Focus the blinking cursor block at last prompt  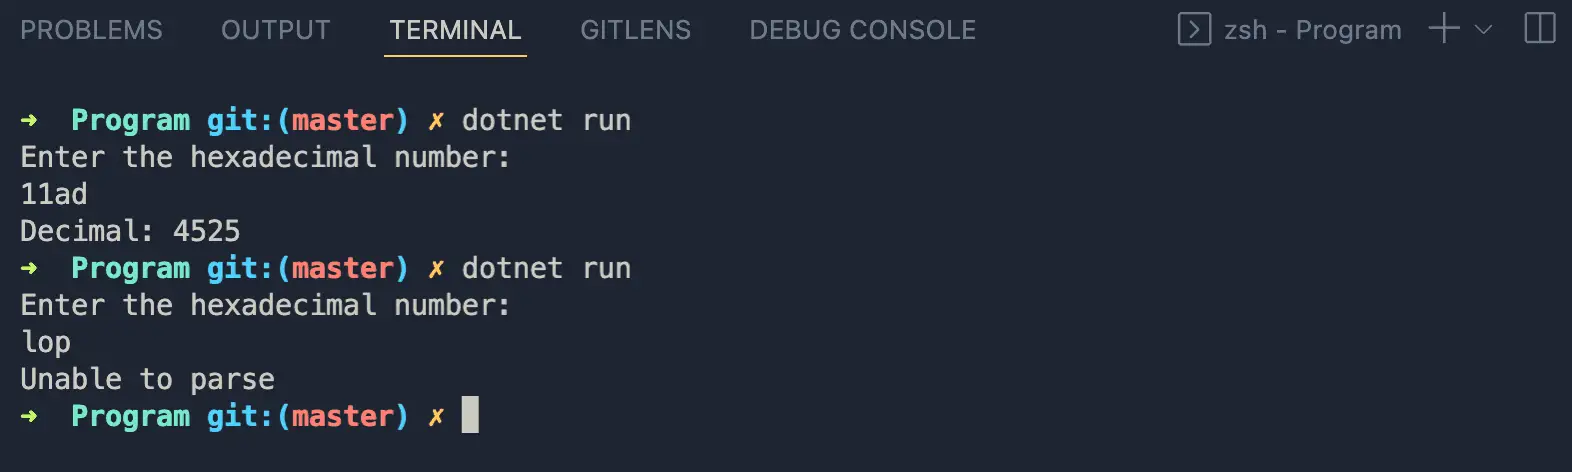470,415
